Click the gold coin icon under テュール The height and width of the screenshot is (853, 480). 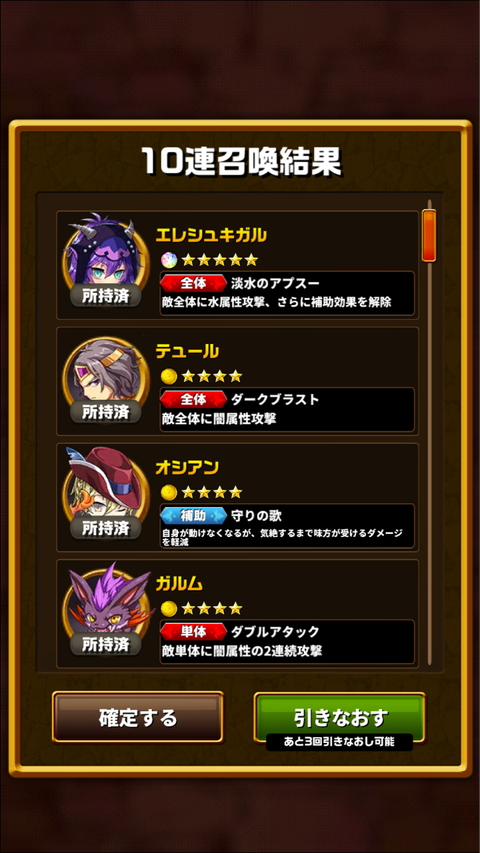tap(169, 376)
